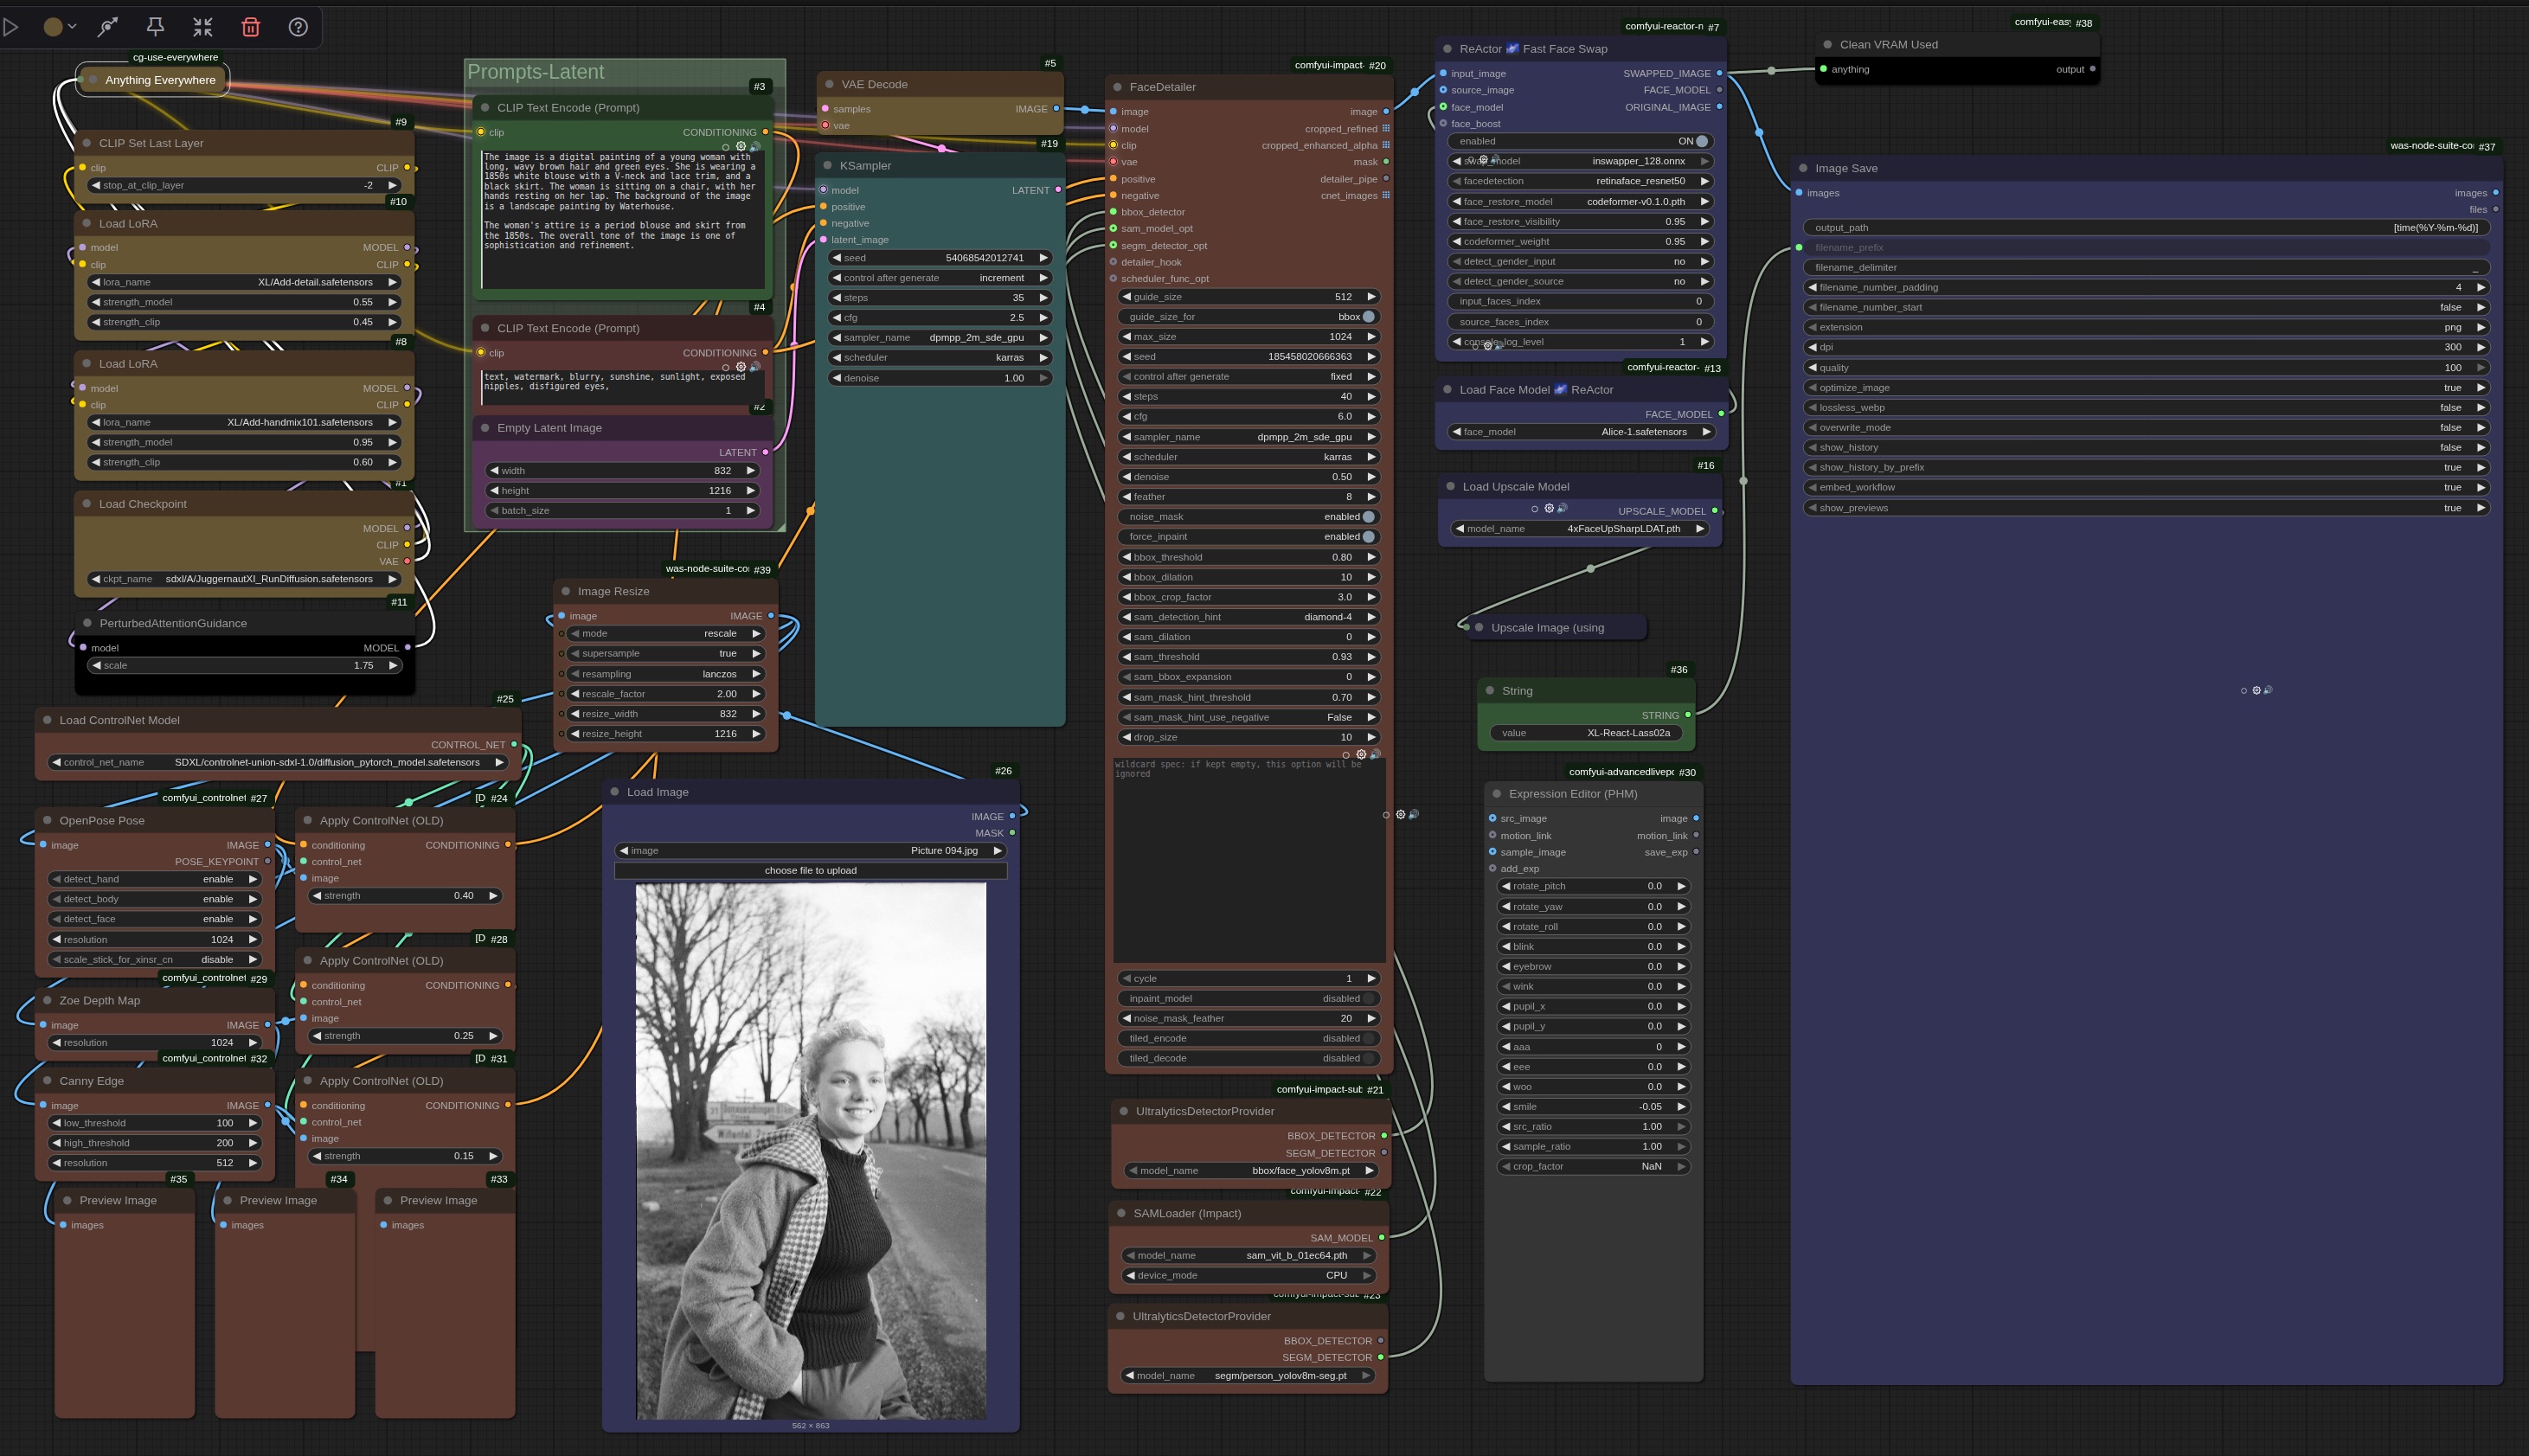
Task: Click the Upscale Image (using collapsed node
Action: (x=1547, y=628)
